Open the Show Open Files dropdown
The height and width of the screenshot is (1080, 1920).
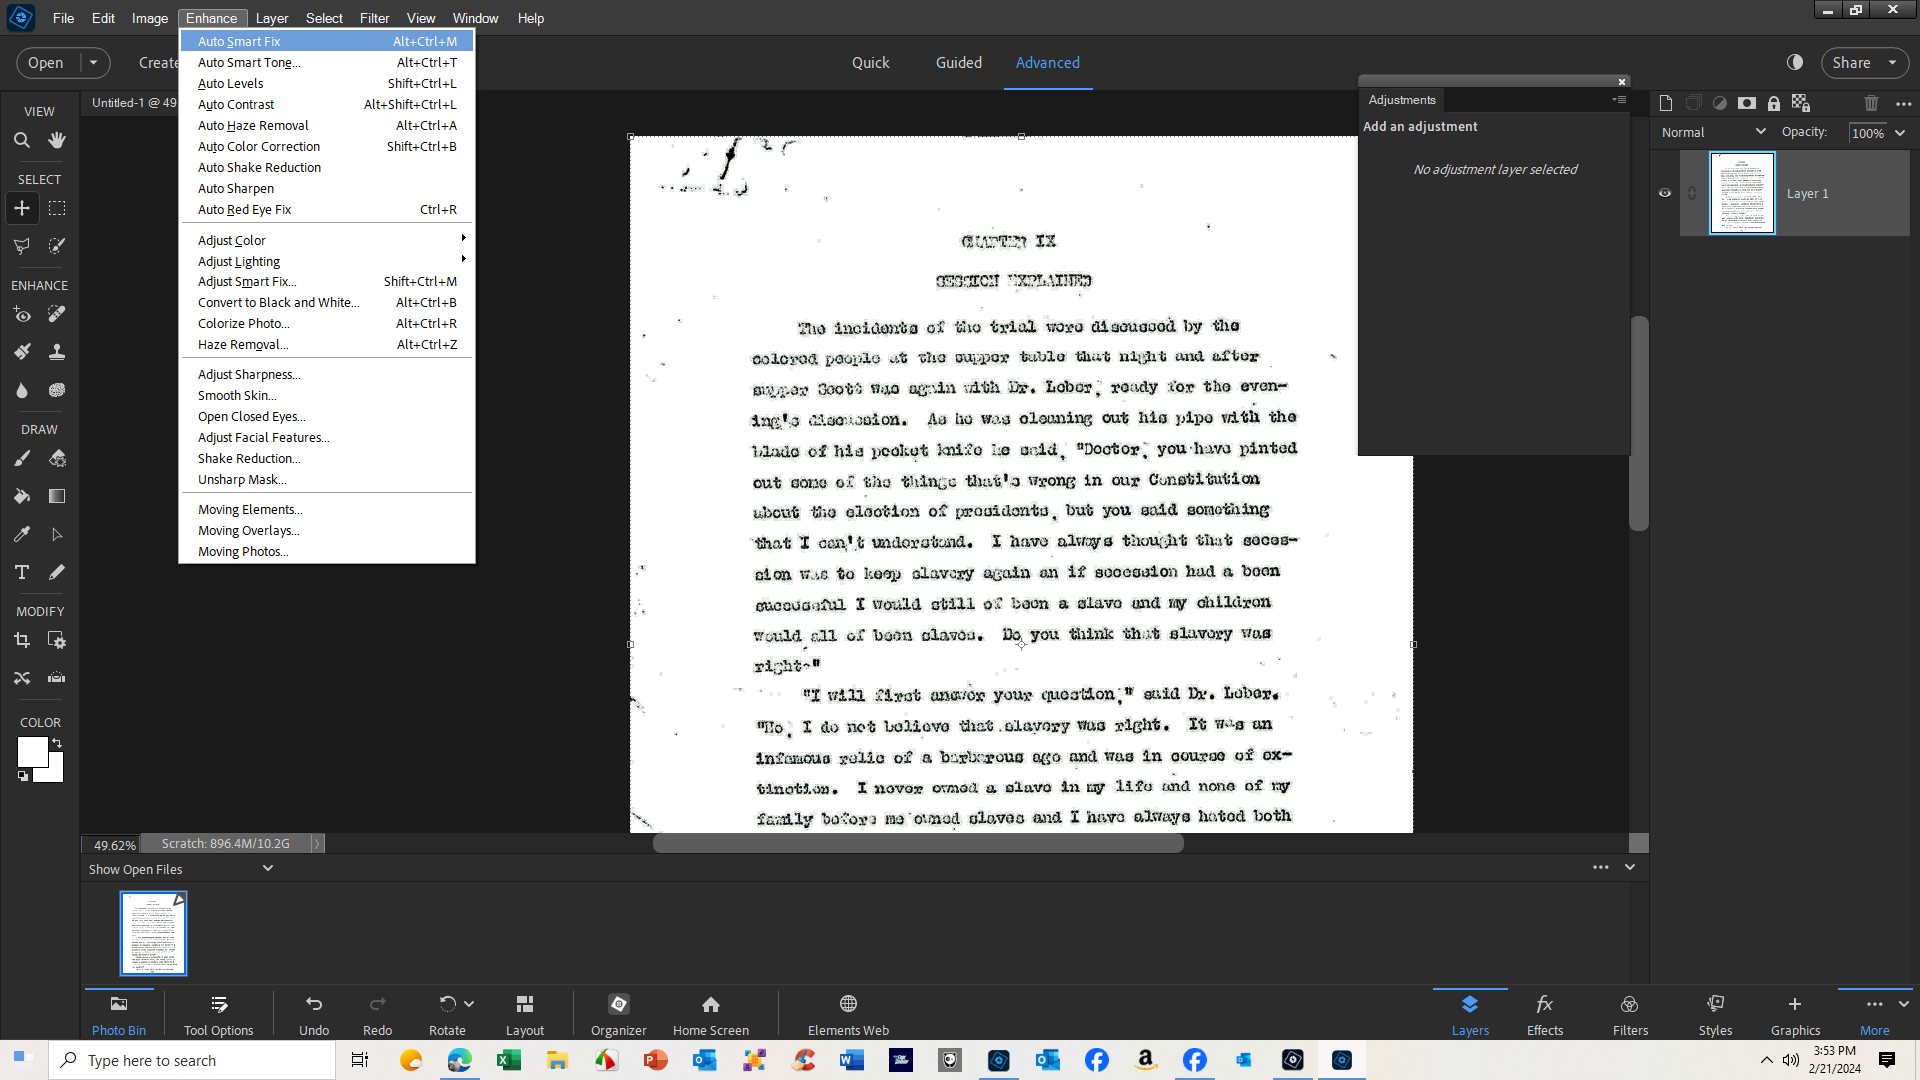pyautogui.click(x=267, y=868)
